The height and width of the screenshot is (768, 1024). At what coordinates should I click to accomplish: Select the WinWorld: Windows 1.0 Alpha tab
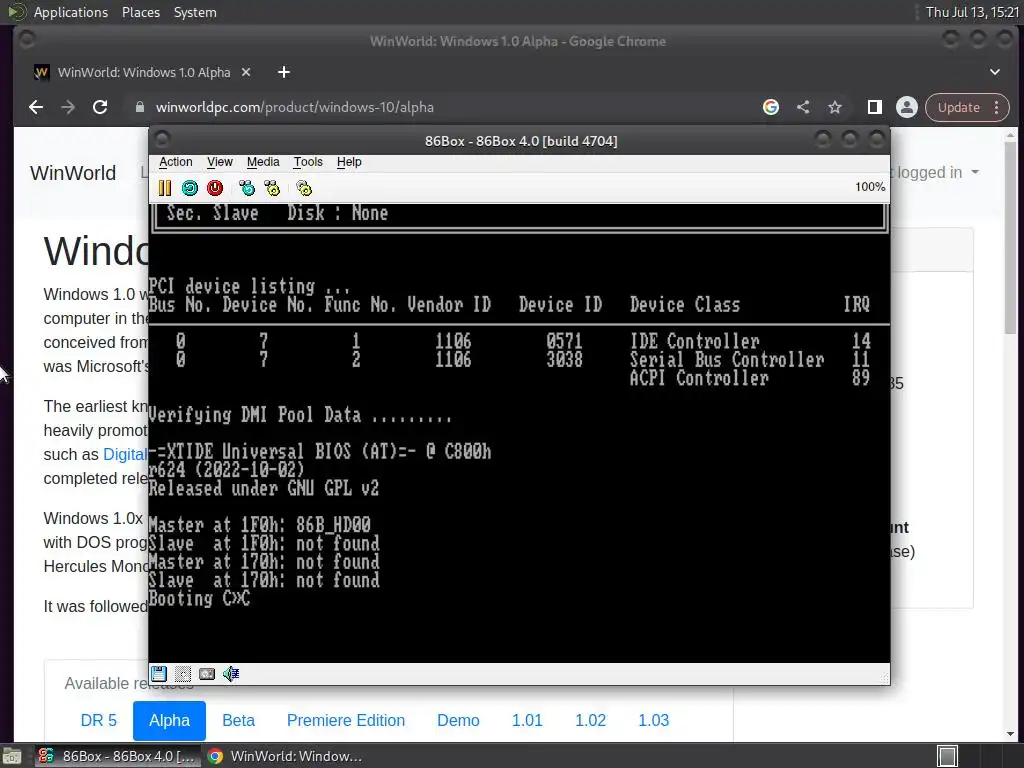(x=144, y=72)
